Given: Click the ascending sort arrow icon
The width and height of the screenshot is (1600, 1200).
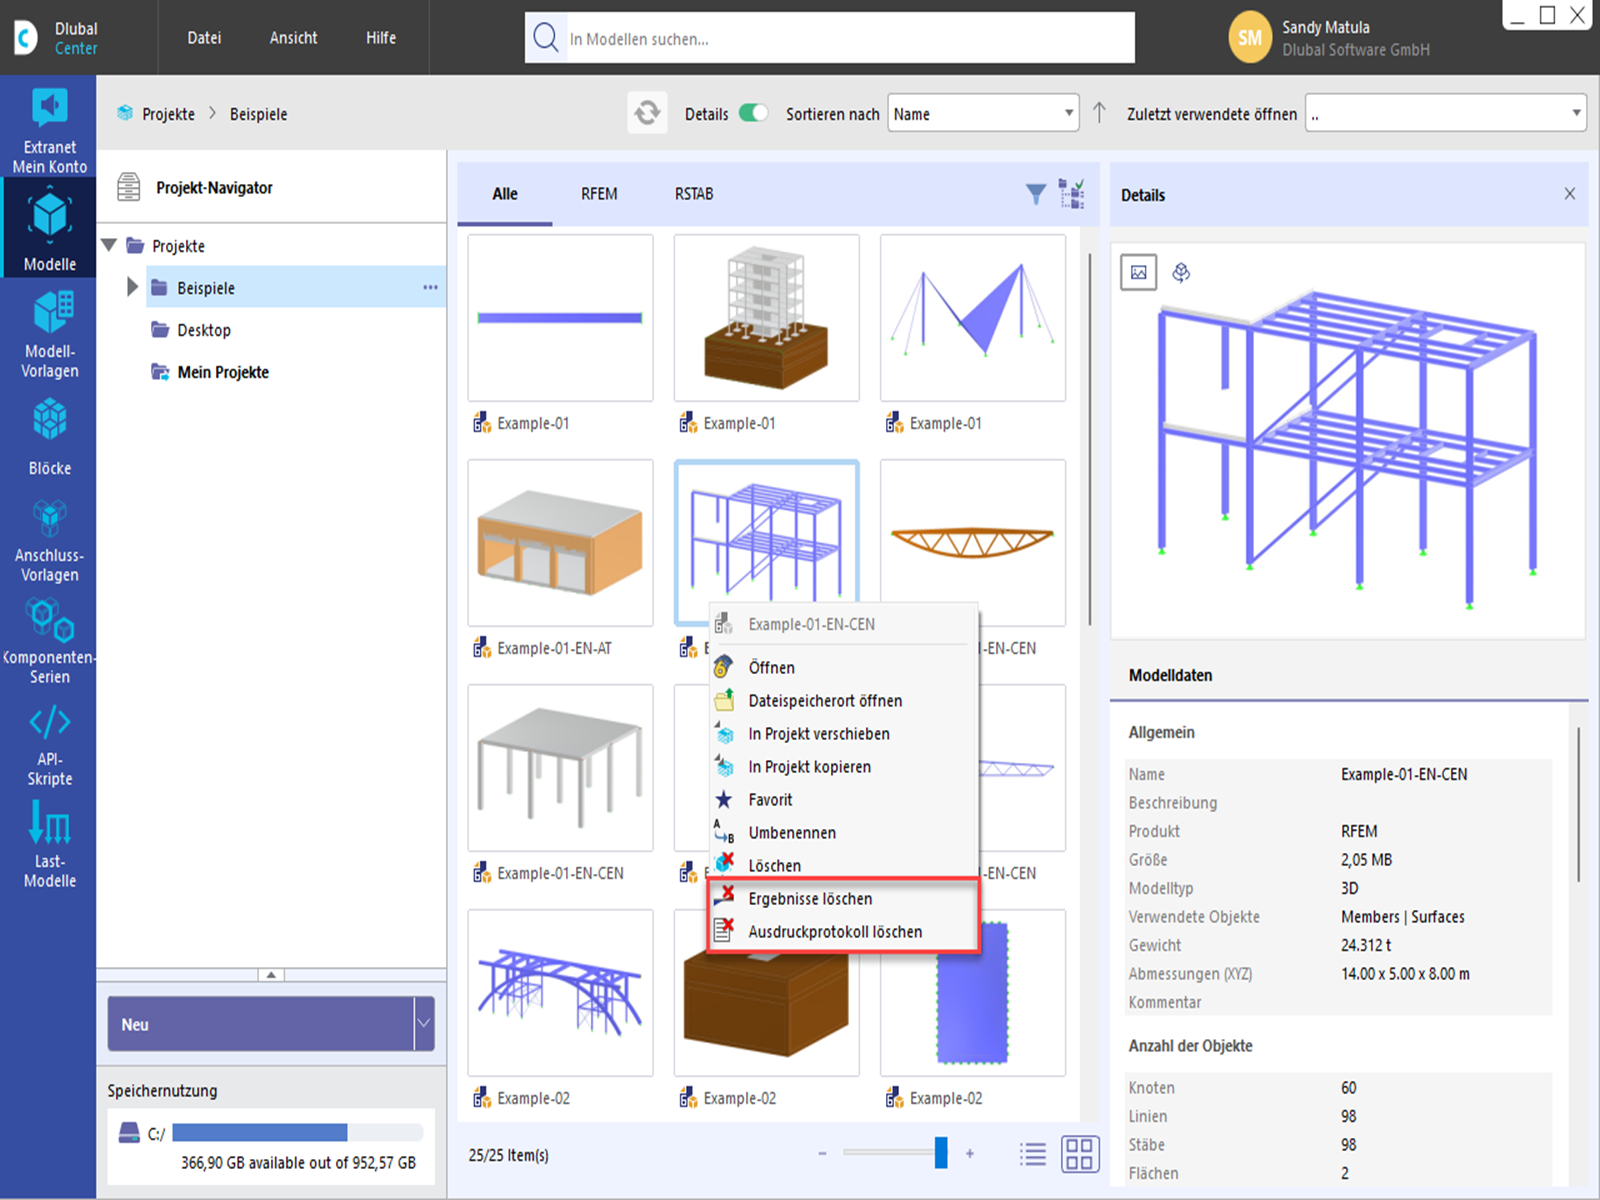Looking at the screenshot, I should tap(1099, 113).
